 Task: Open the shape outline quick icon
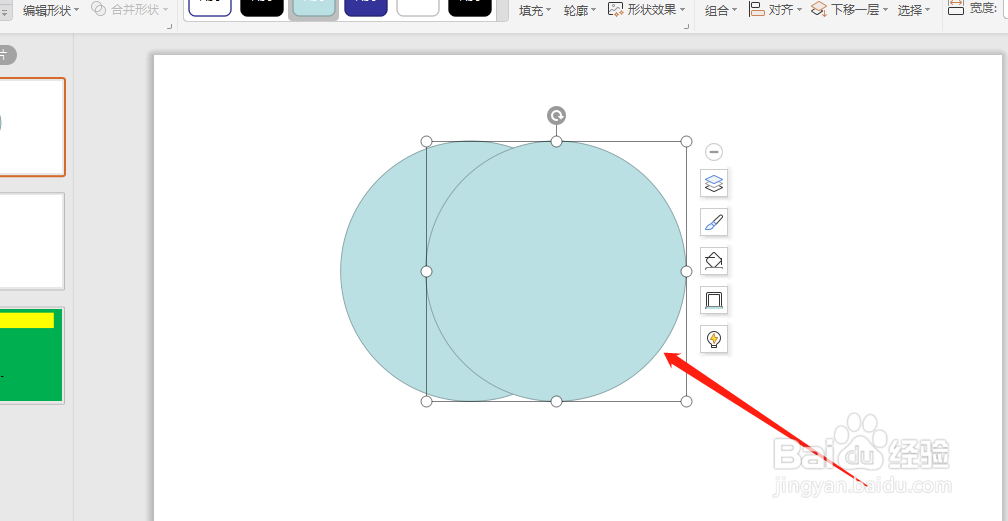pyautogui.click(x=714, y=300)
